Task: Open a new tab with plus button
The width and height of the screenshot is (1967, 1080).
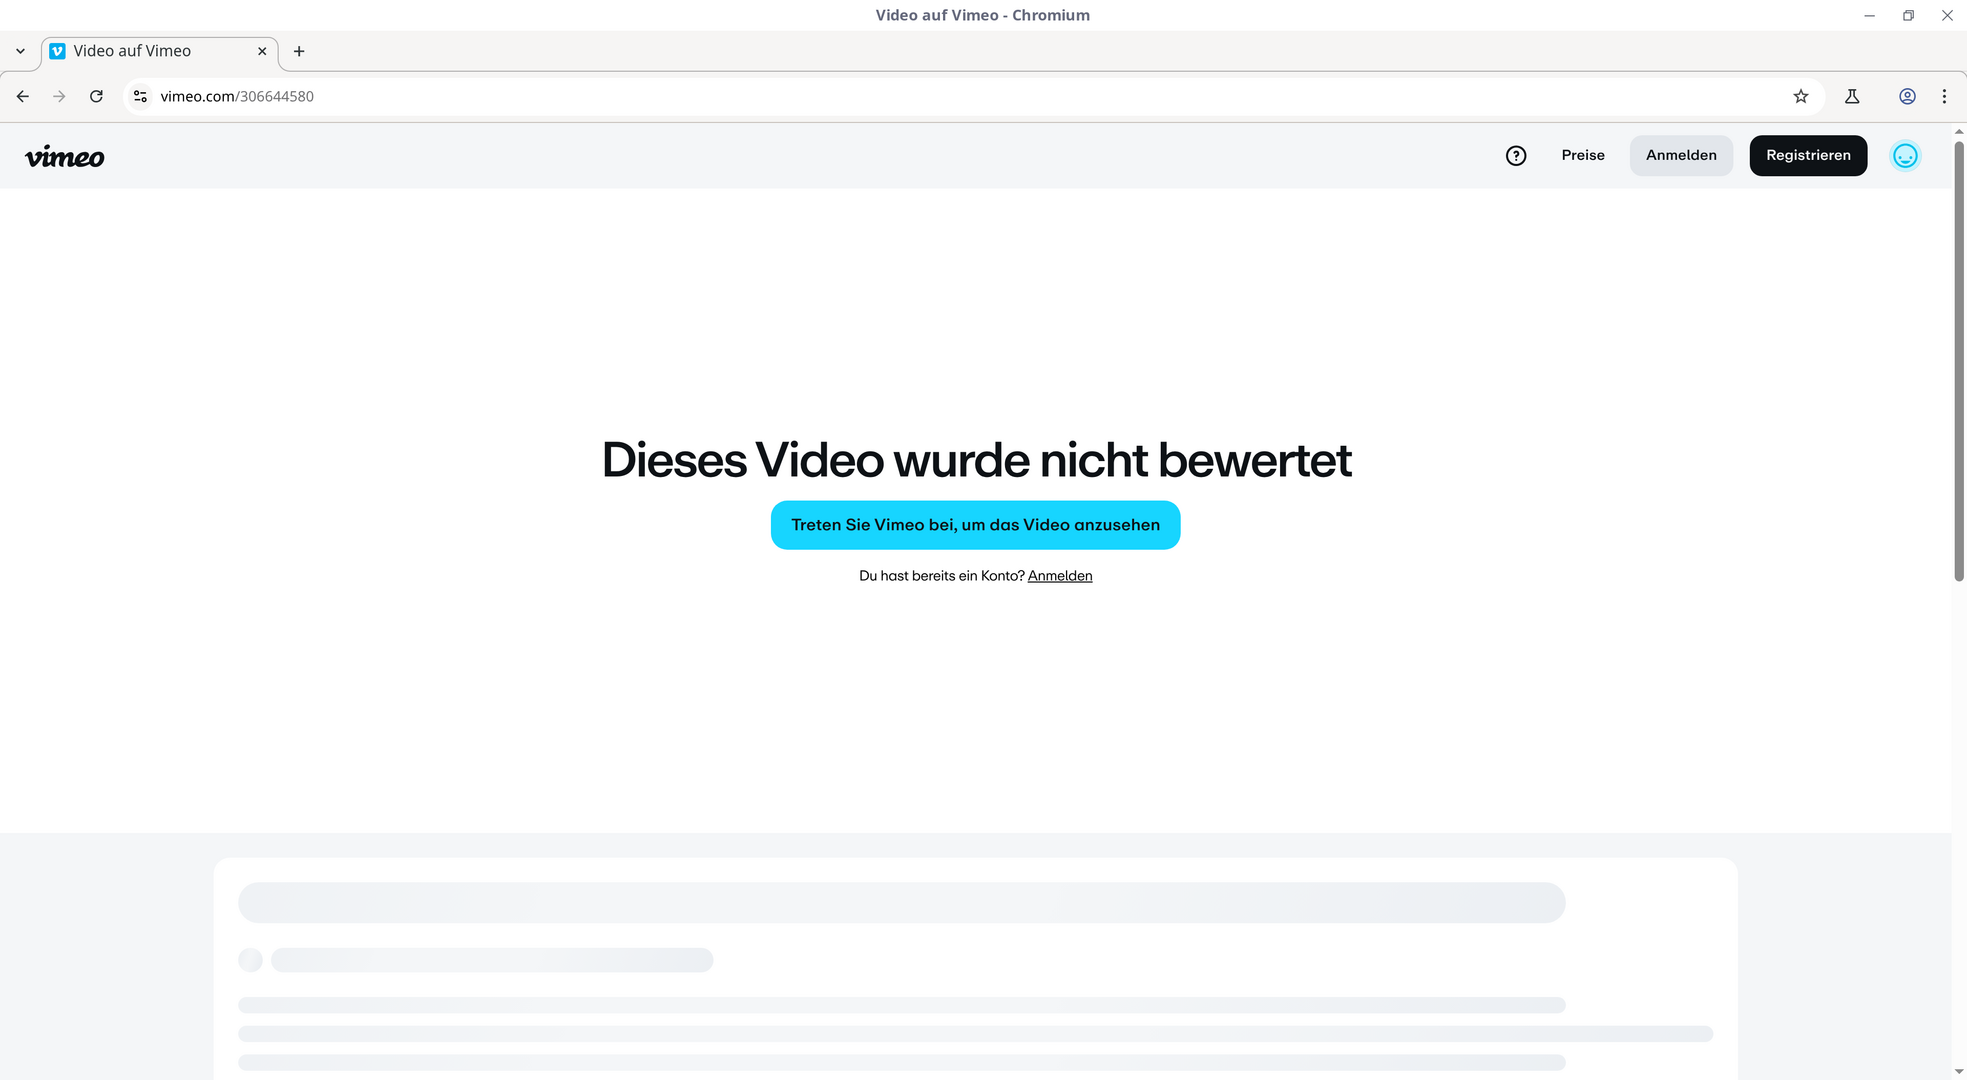Action: point(299,51)
